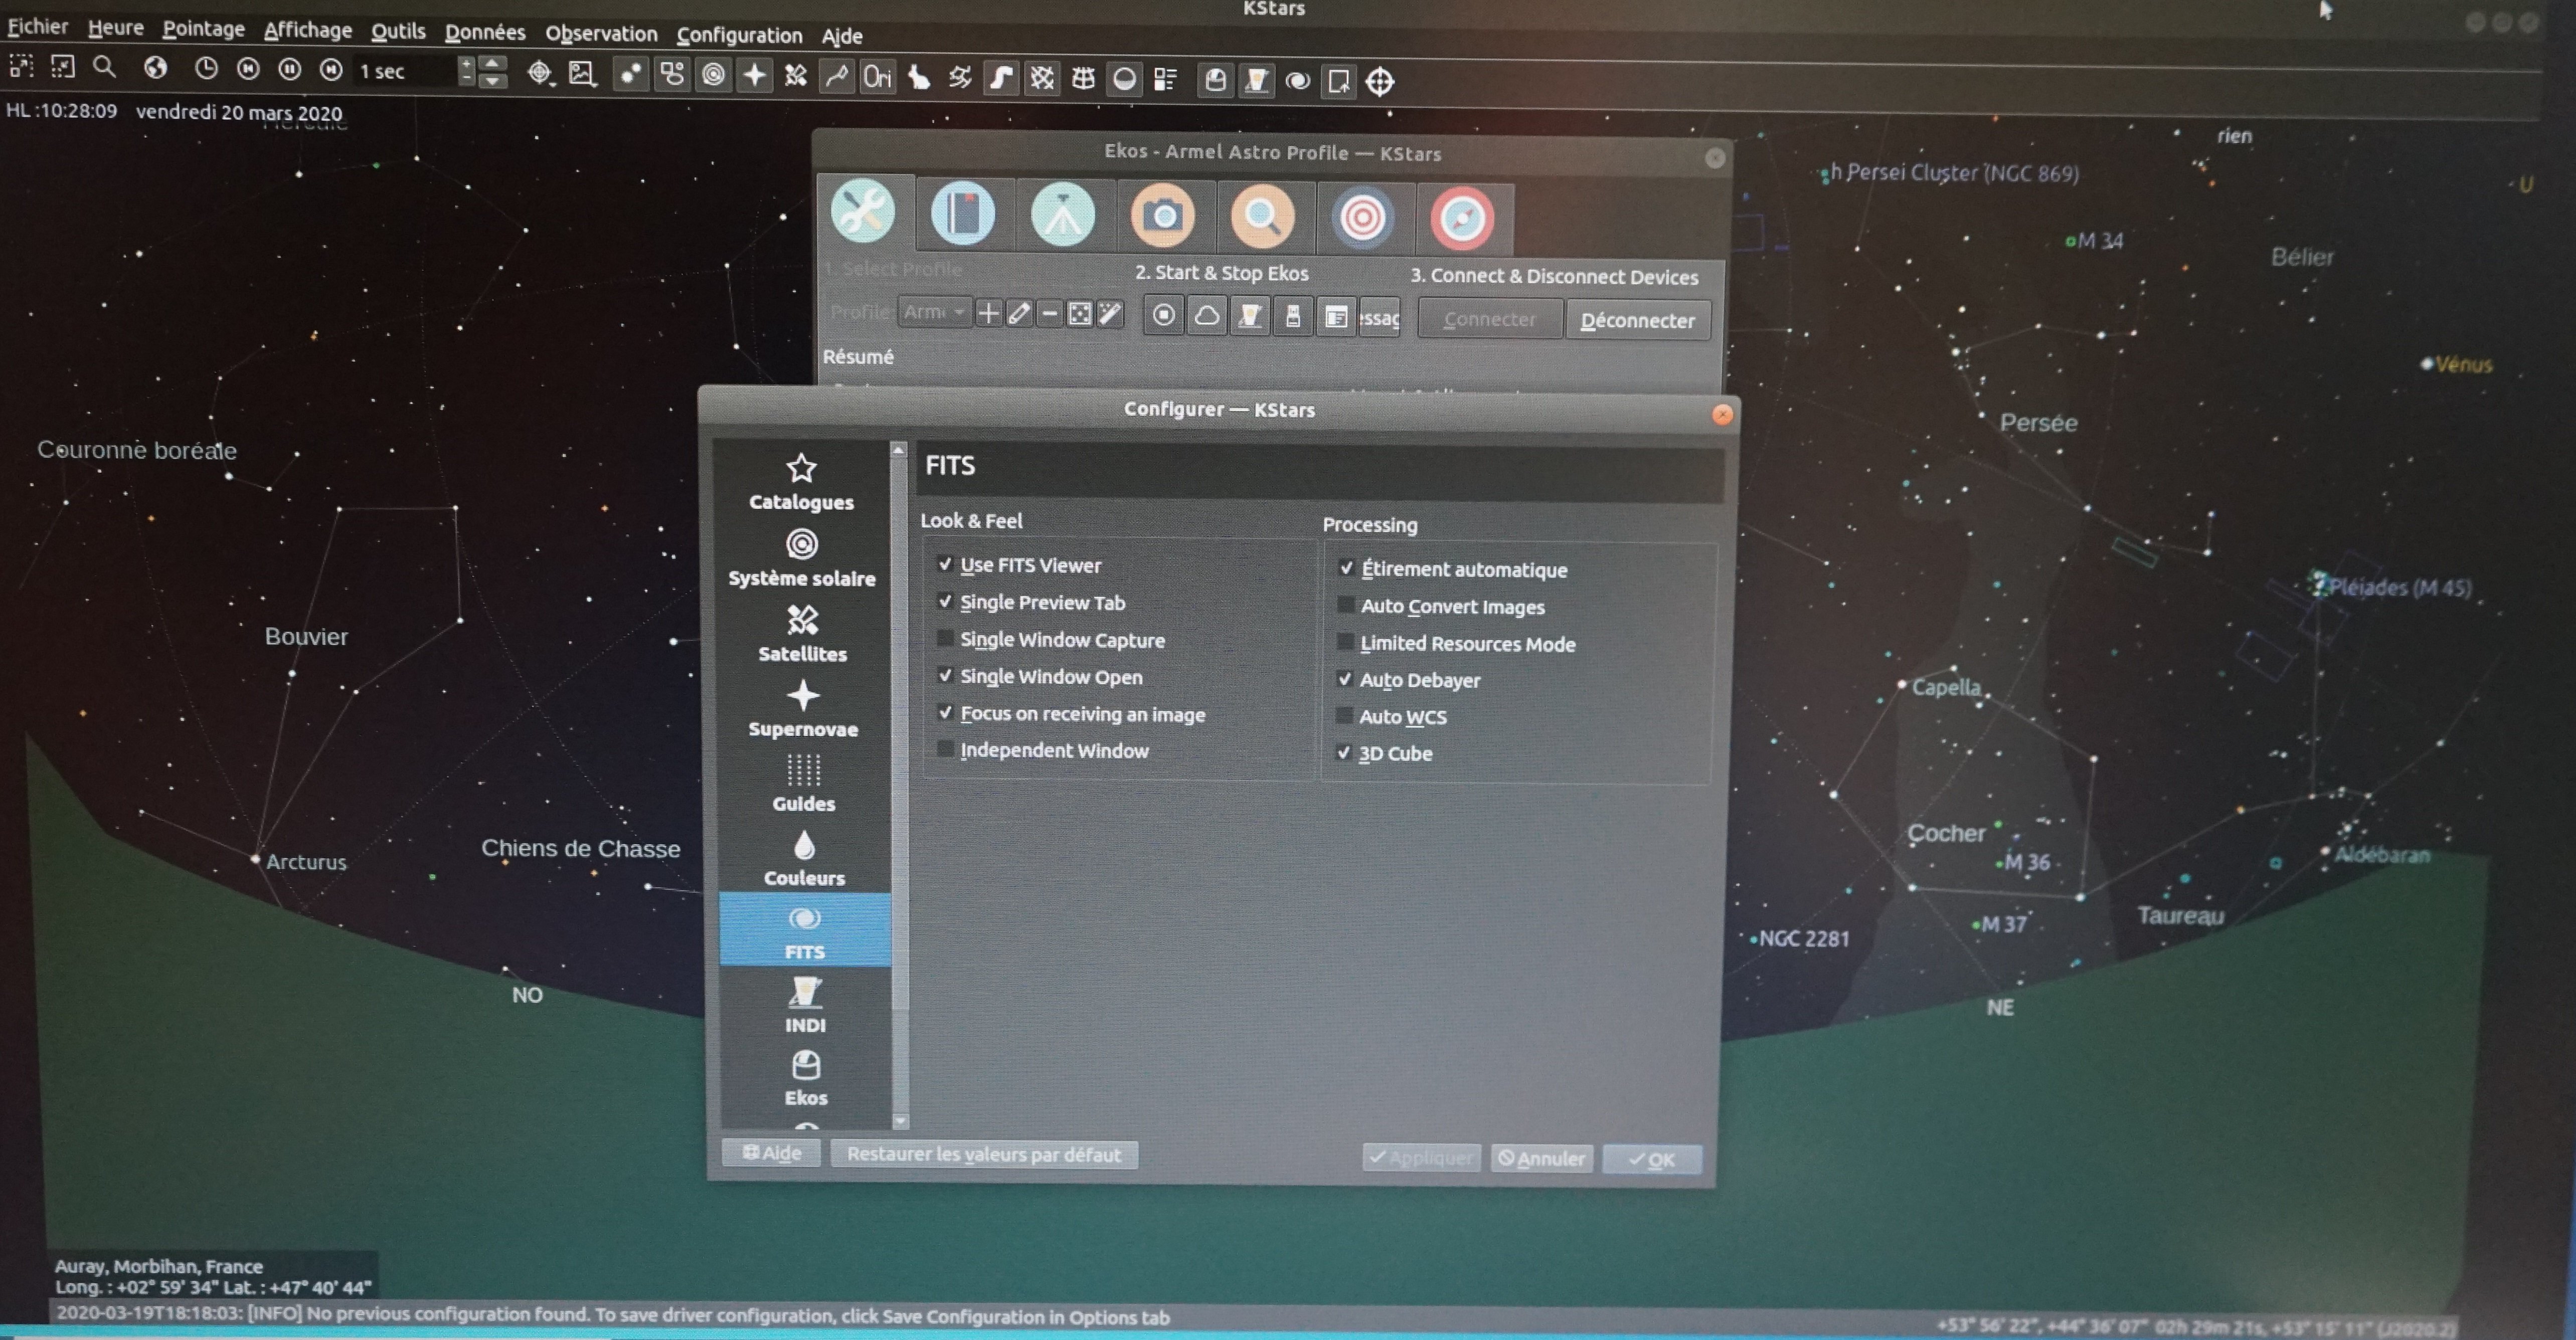Viewport: 2576px width, 1340px height.
Task: Open the Ekos Guide module compass icon
Action: point(1461,218)
